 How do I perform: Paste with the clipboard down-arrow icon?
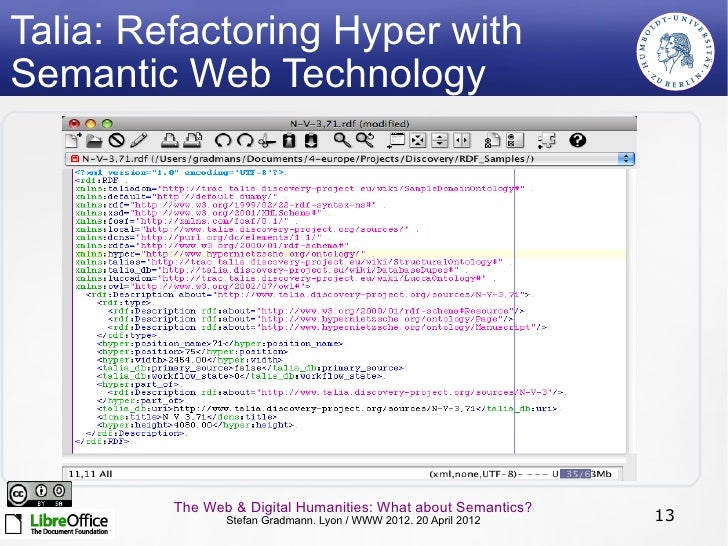311,140
